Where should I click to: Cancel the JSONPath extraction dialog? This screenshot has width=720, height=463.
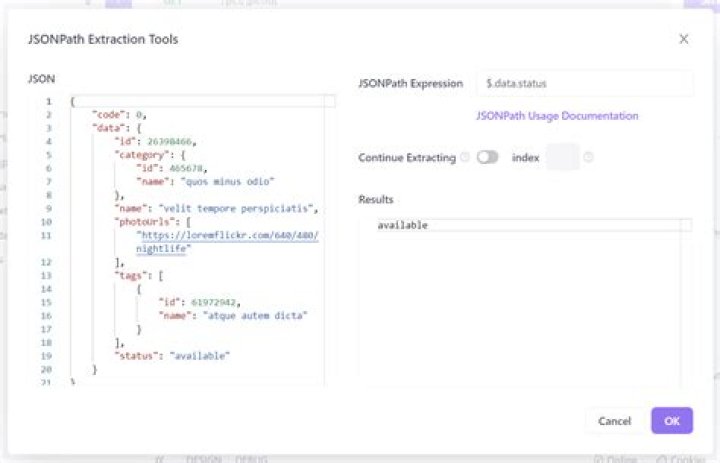click(x=614, y=421)
